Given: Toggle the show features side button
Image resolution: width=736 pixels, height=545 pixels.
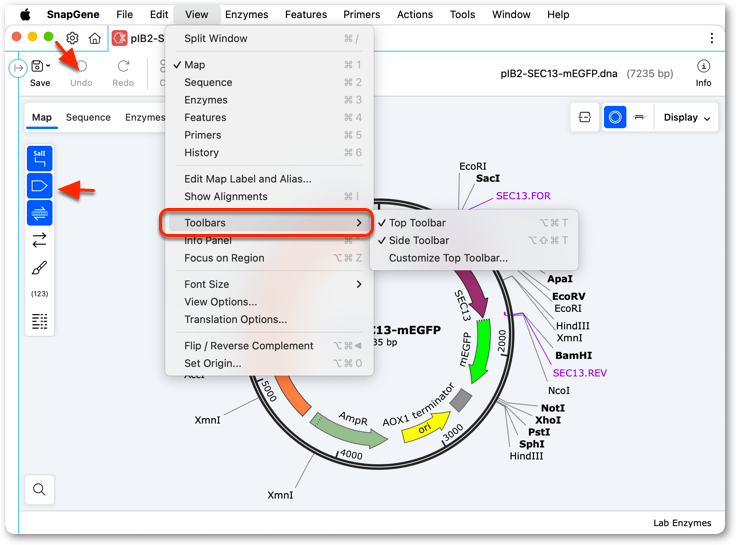Looking at the screenshot, I should point(39,186).
